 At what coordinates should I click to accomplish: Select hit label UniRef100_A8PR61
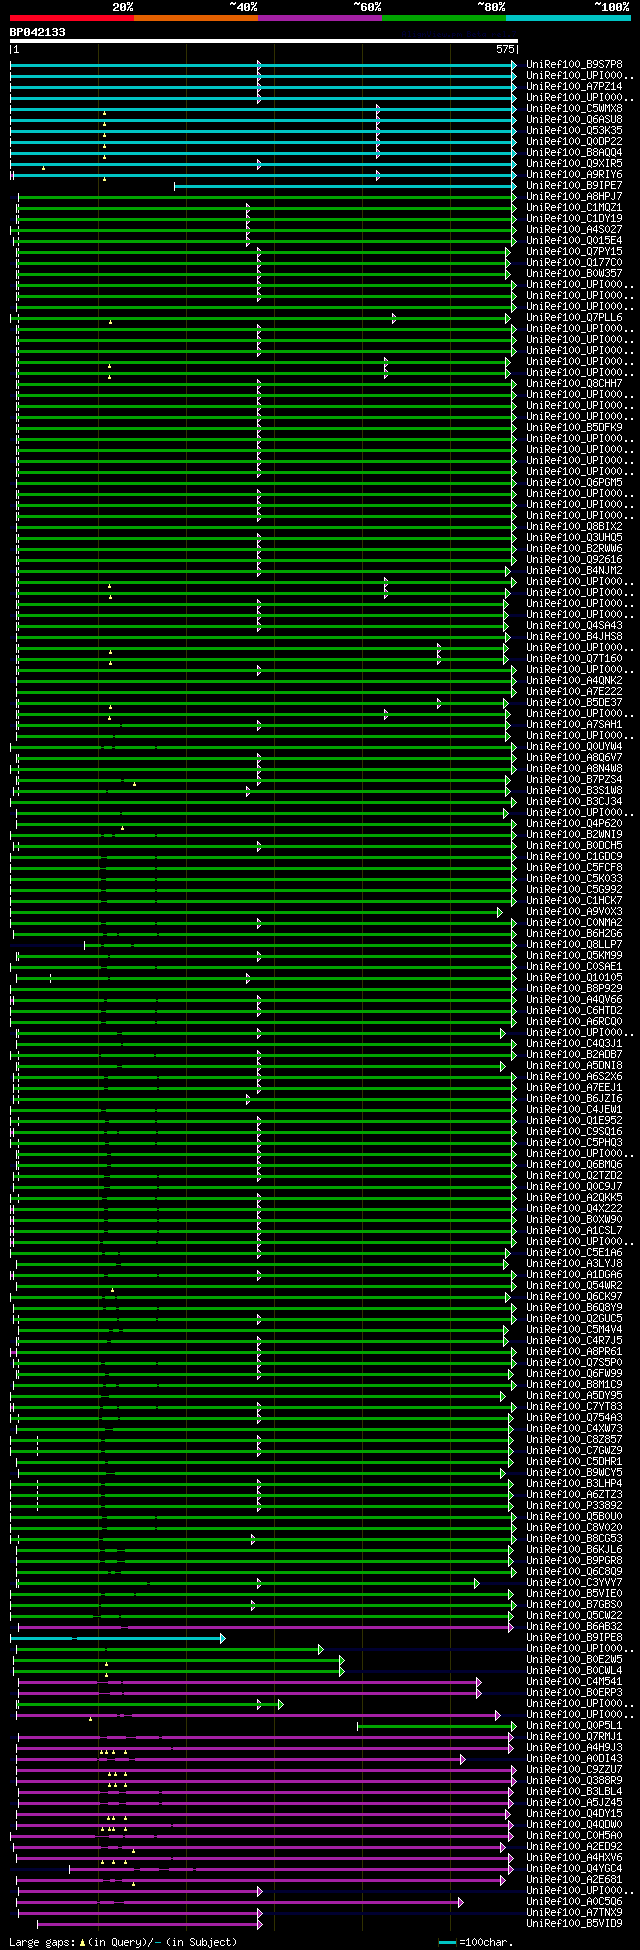pos(574,1352)
